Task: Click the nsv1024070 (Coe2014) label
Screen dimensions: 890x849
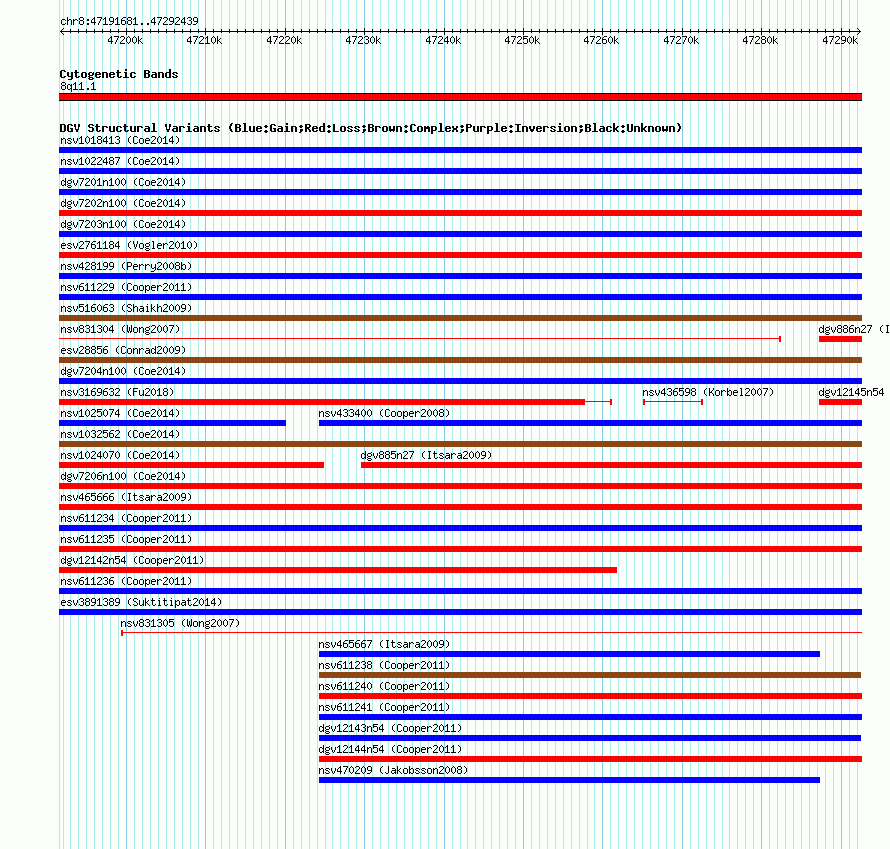Action: 120,455
